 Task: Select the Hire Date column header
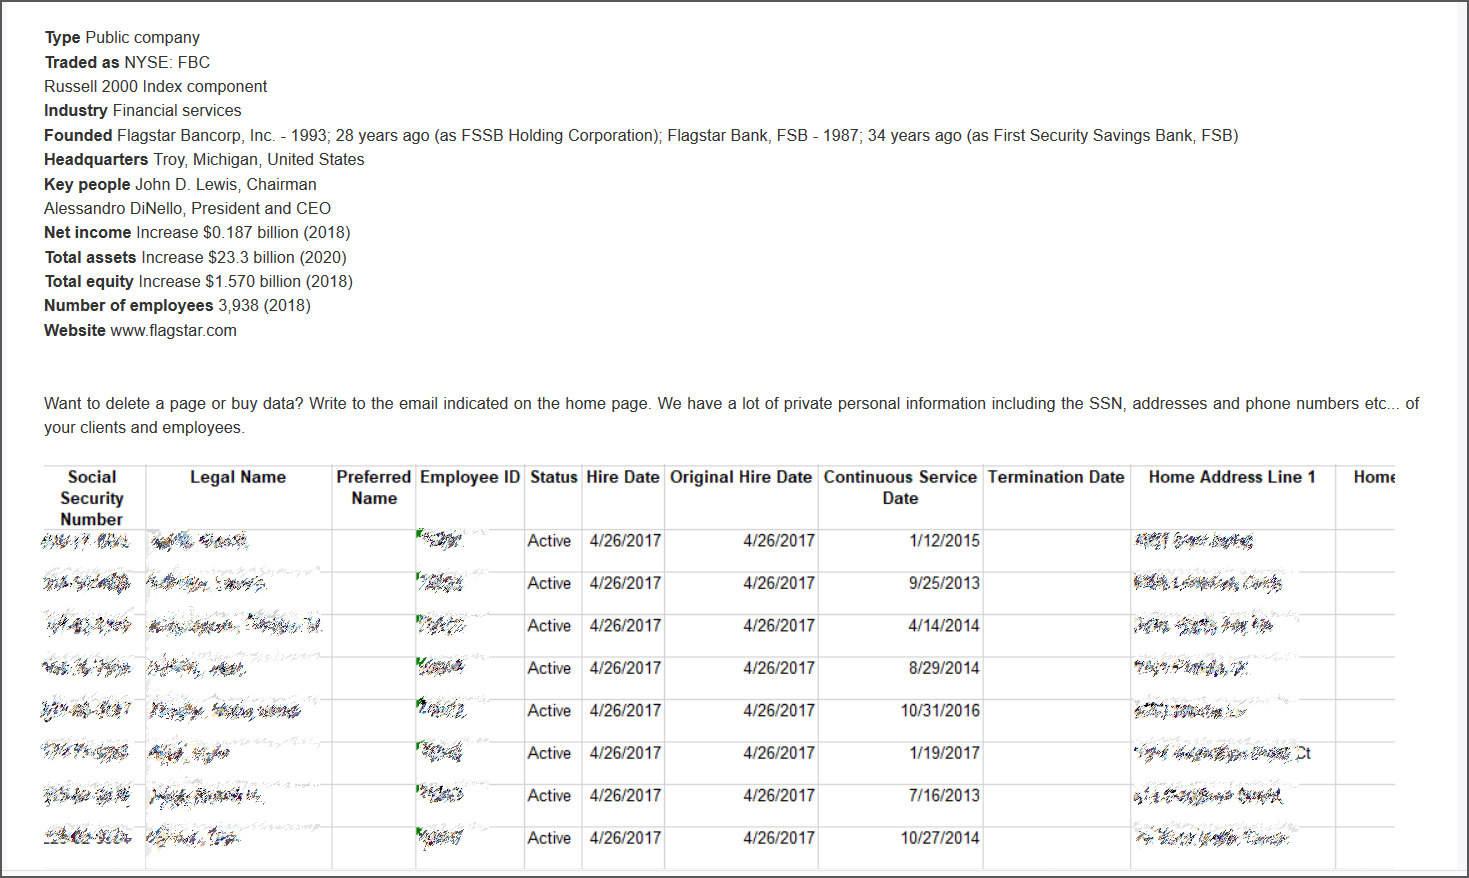623,477
